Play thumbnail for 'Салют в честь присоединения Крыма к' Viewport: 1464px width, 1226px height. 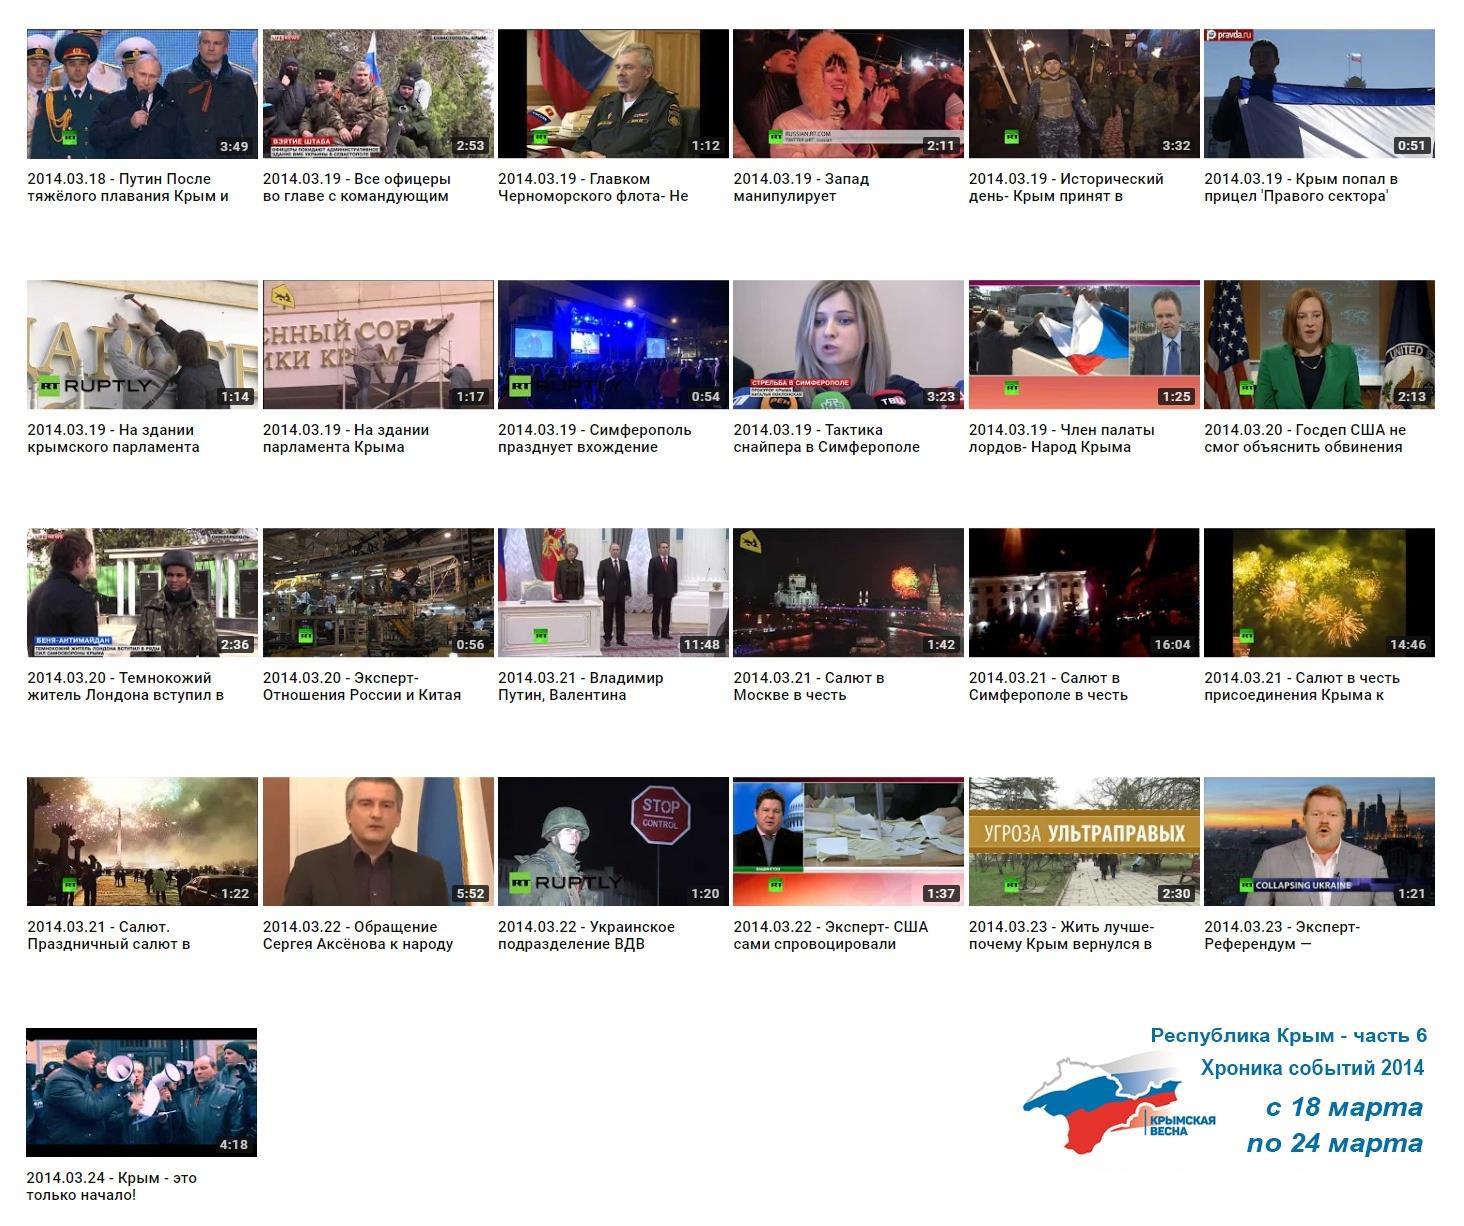tap(1319, 593)
